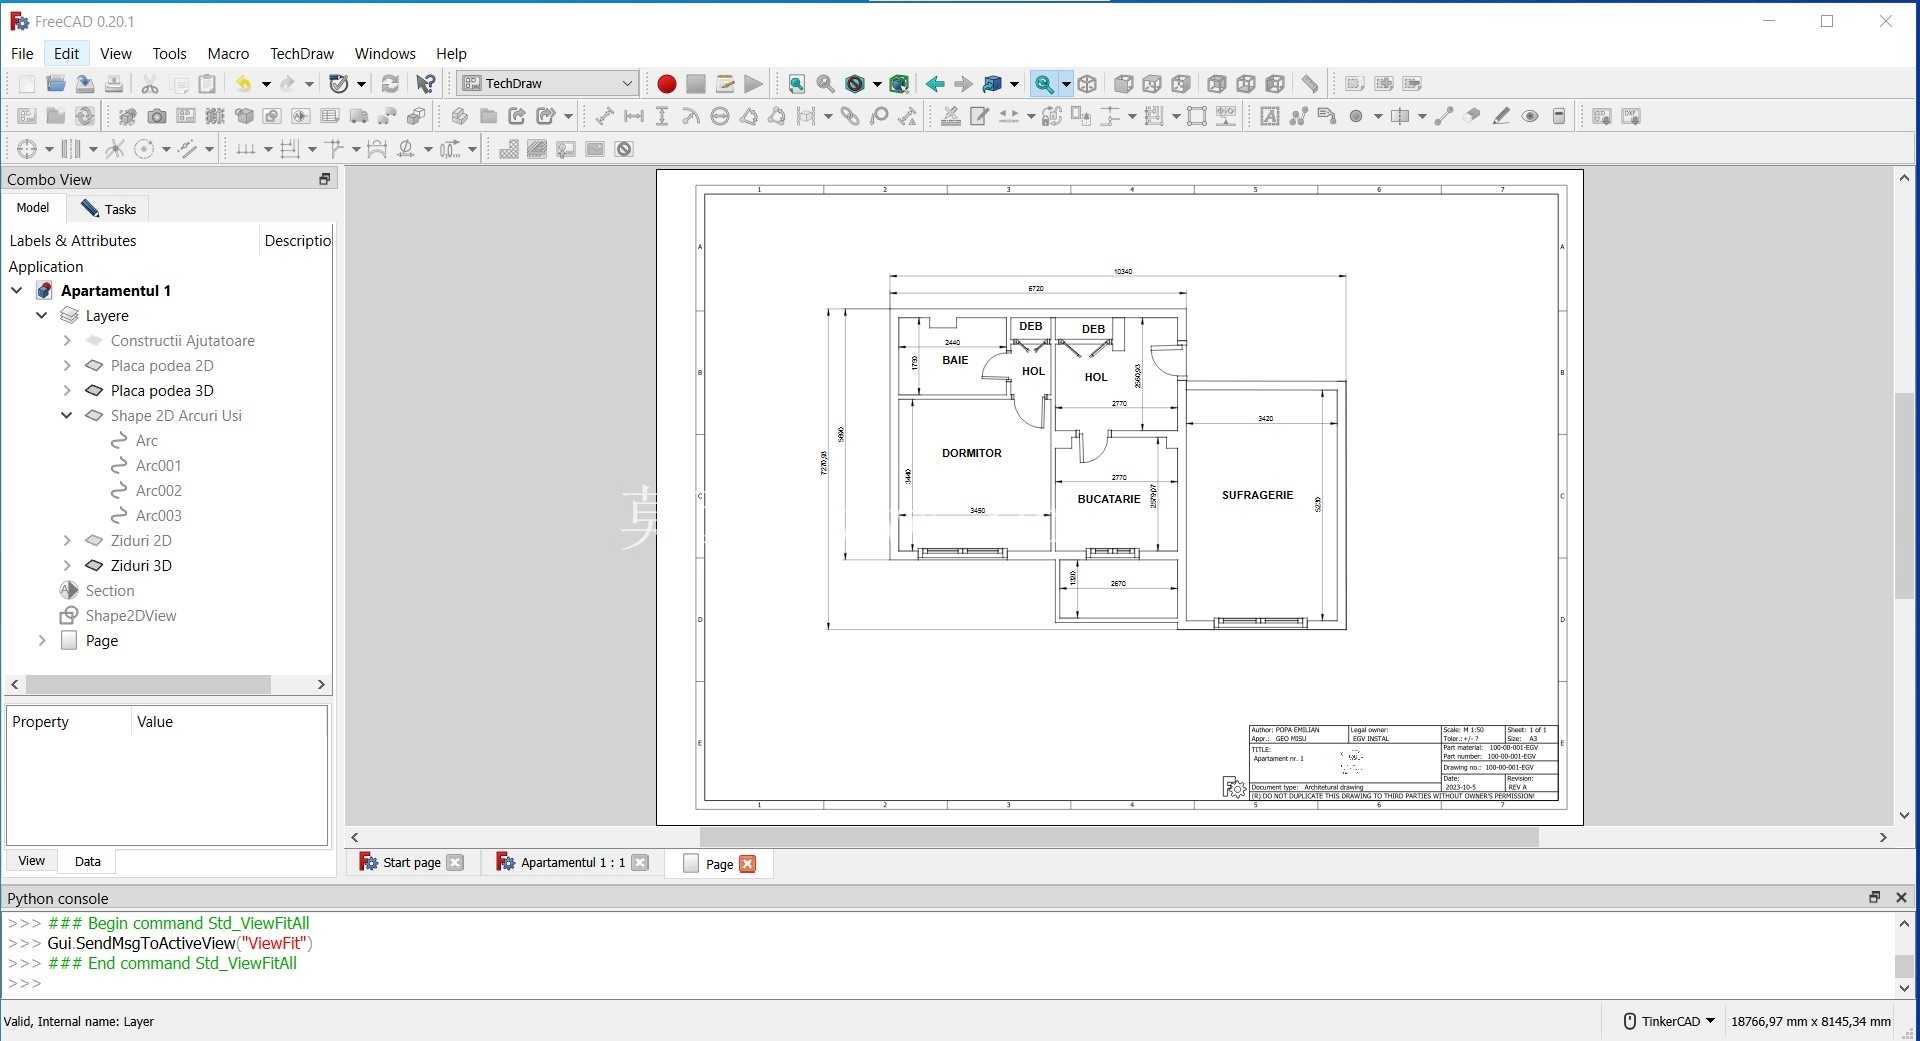
Task: Expand the Constructii Ajutatoare layer
Action: 67,341
